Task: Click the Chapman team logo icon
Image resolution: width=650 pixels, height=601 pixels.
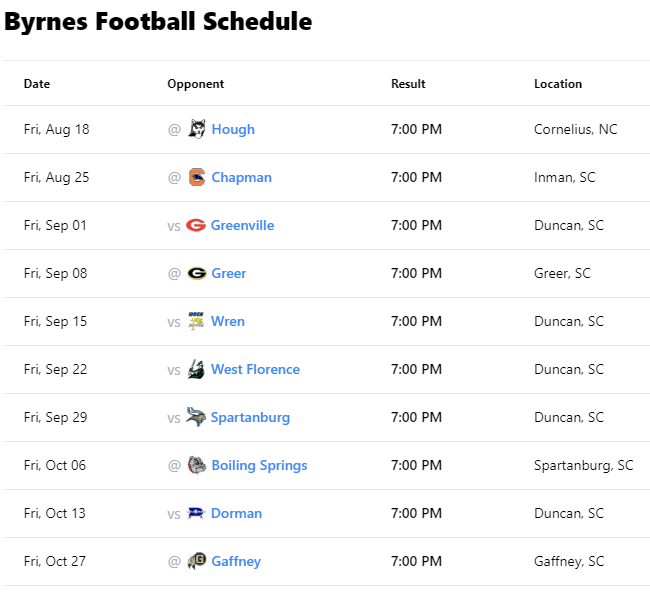Action: tap(197, 177)
